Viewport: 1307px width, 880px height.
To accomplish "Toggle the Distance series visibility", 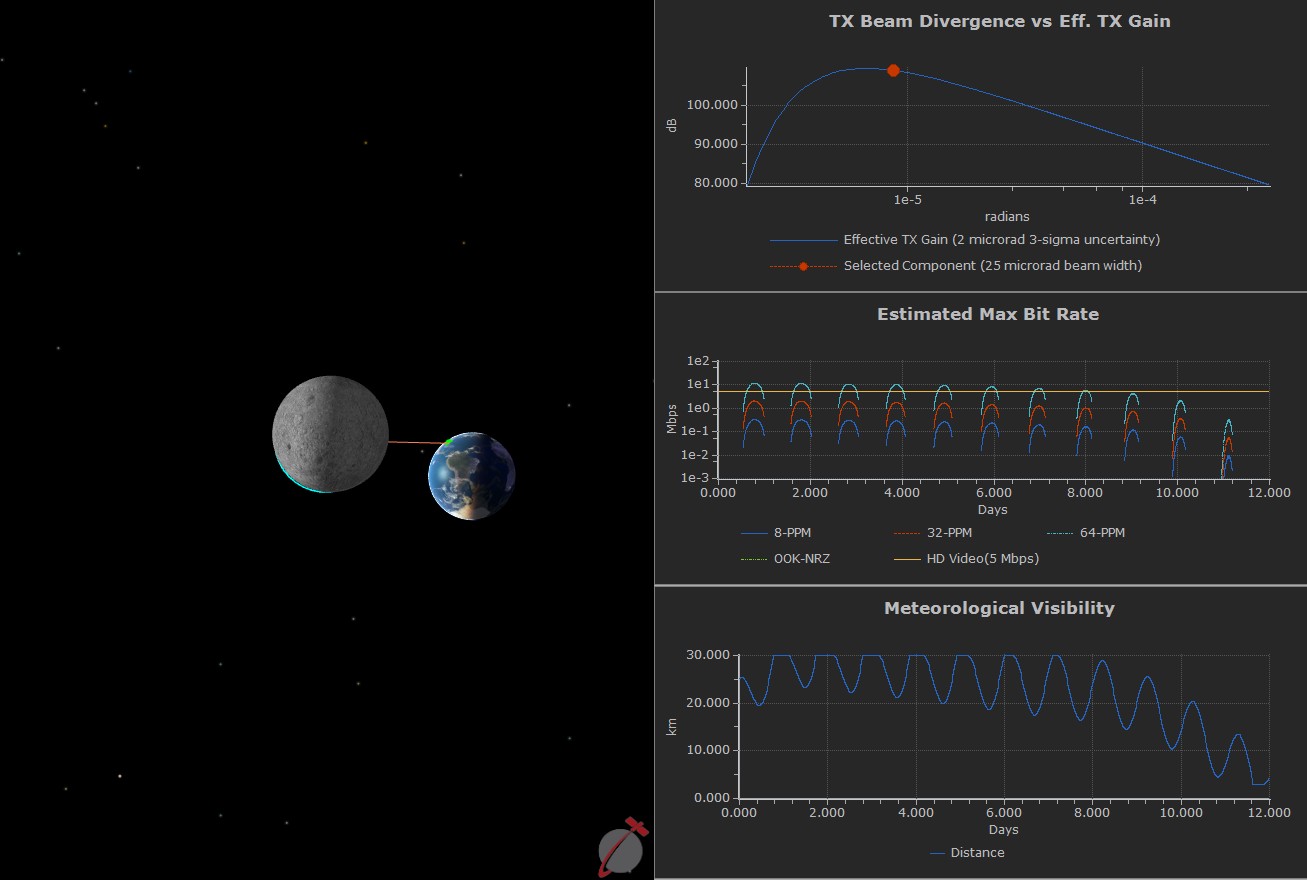I will point(978,852).
